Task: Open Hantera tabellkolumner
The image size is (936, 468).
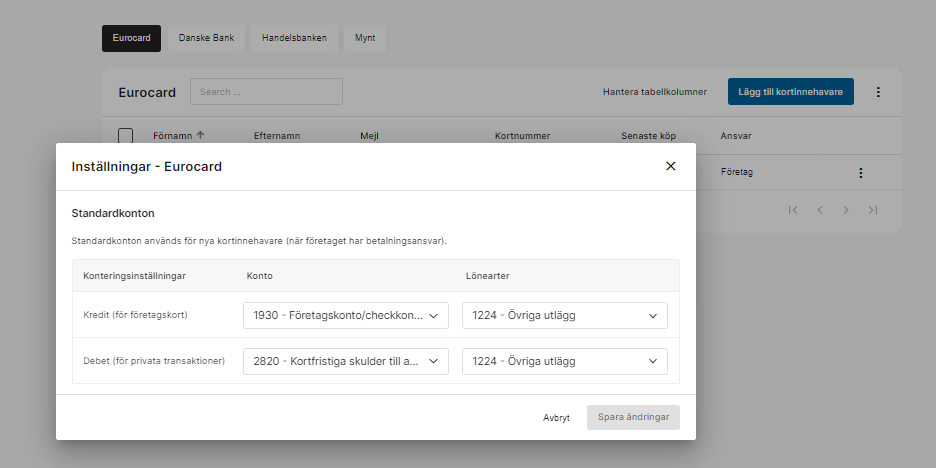Action: (x=655, y=92)
